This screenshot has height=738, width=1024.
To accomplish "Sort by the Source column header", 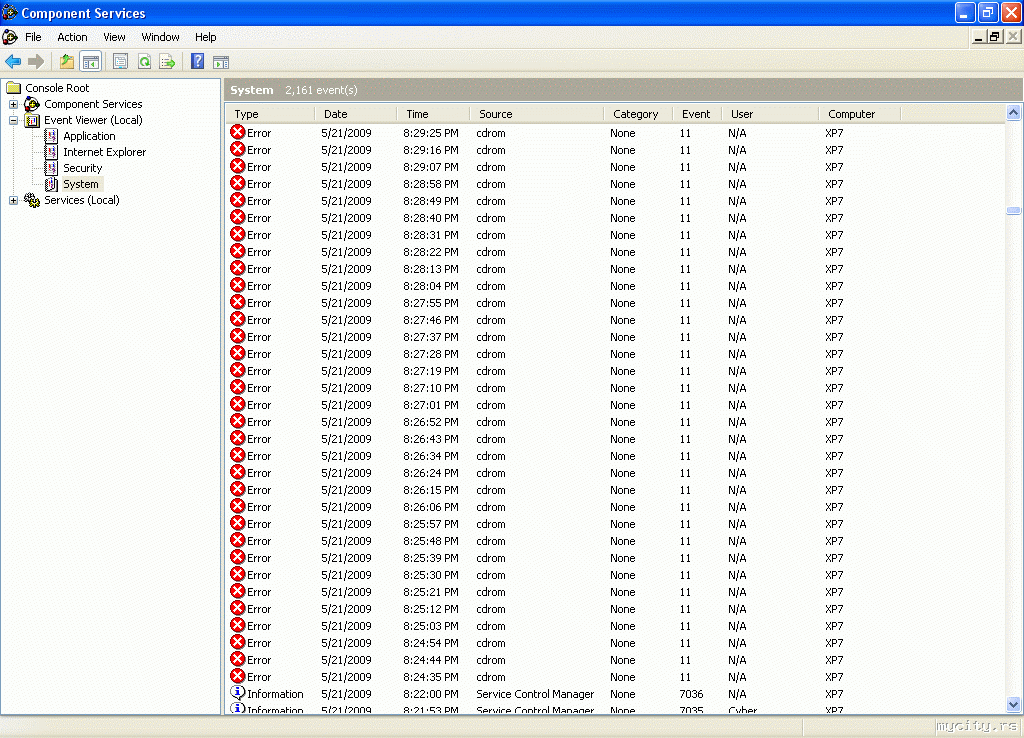I will click(x=537, y=114).
